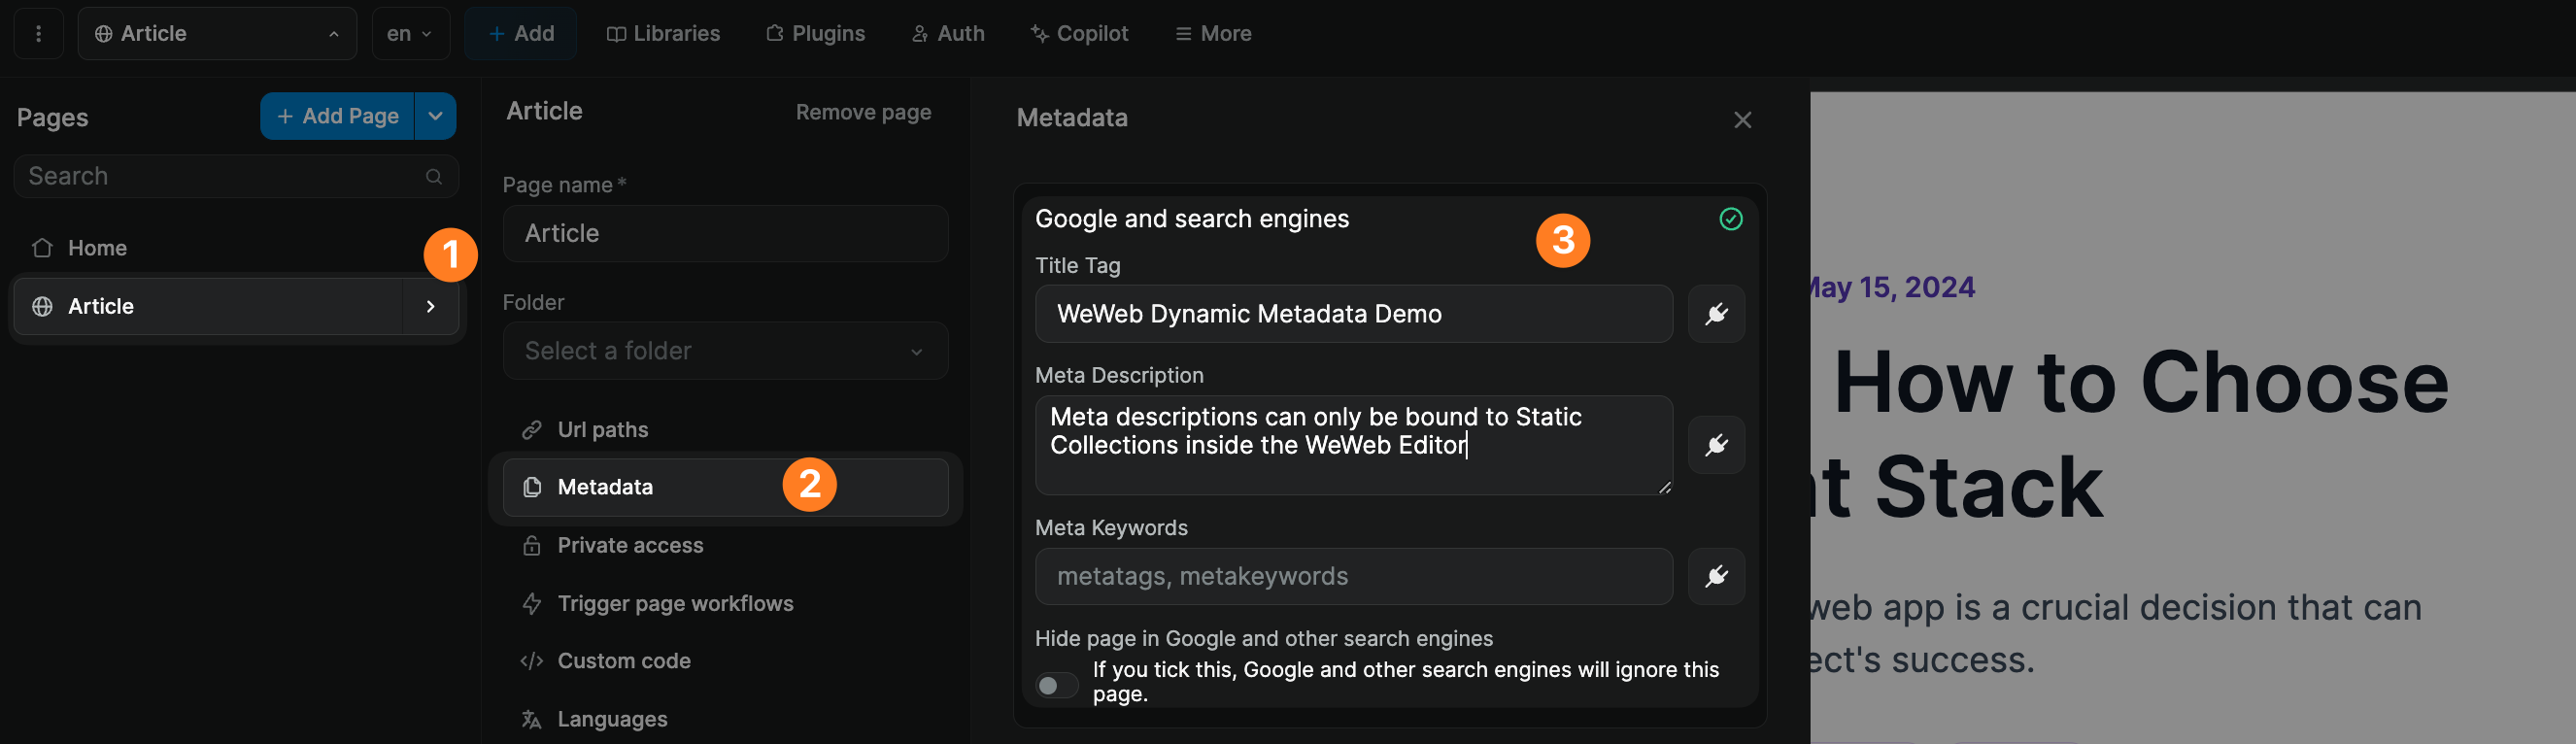2576x744 pixels.
Task: Click the code brackets icon beside Custom code
Action: (532, 661)
